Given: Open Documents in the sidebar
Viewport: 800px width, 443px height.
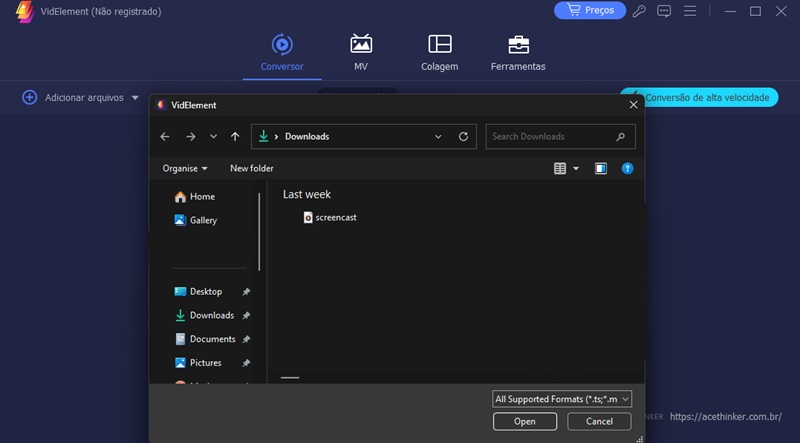Looking at the screenshot, I should [212, 339].
